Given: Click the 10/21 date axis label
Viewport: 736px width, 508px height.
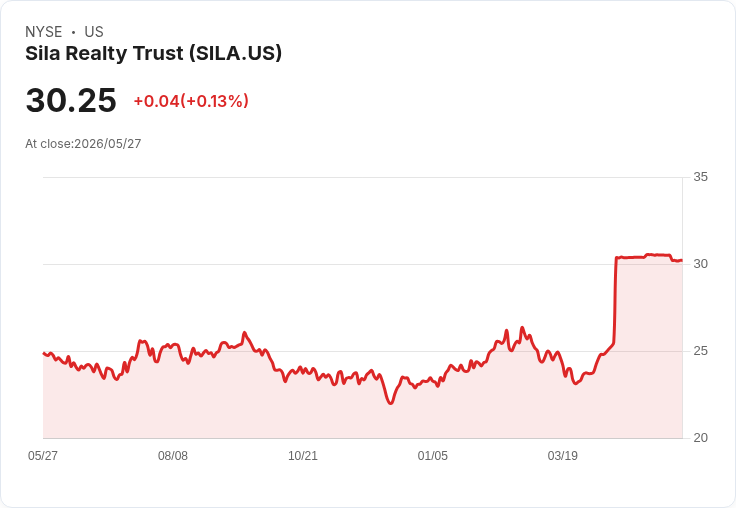Looking at the screenshot, I should (x=303, y=455).
